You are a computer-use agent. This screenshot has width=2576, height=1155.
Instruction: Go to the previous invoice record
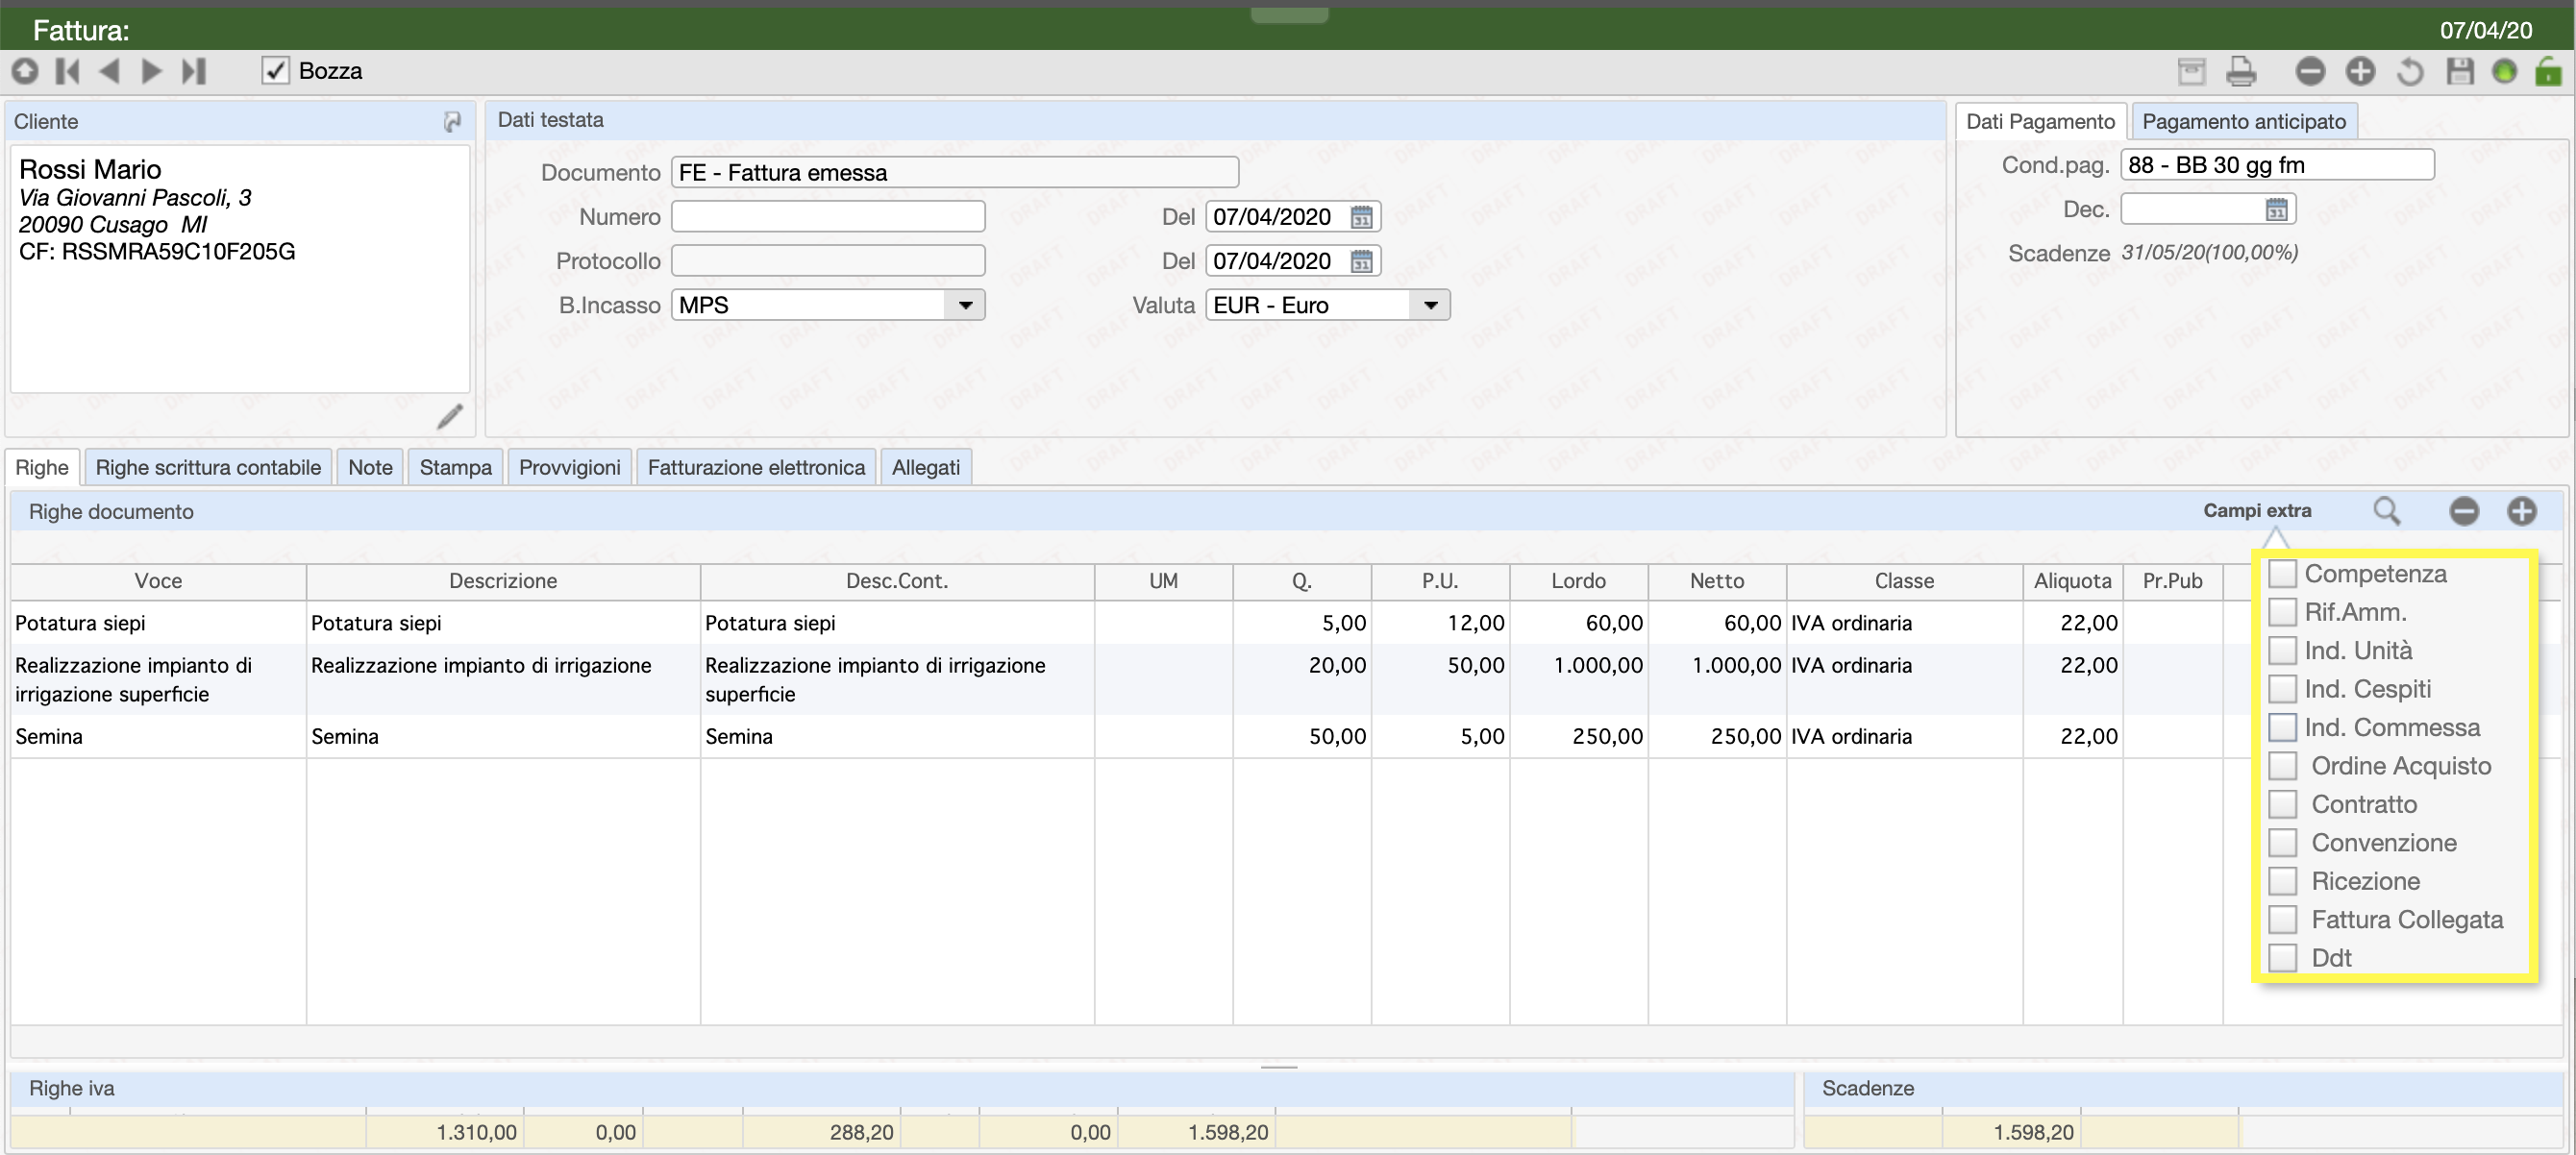tap(109, 71)
